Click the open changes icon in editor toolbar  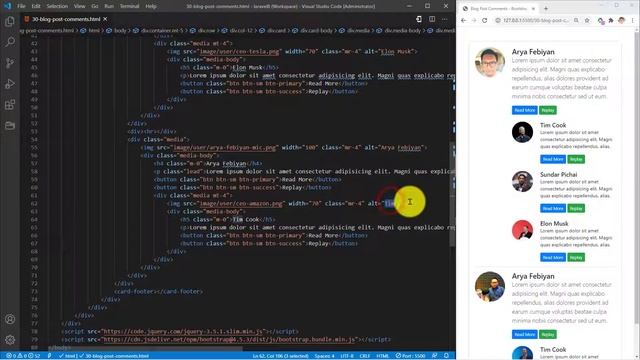[419, 19]
